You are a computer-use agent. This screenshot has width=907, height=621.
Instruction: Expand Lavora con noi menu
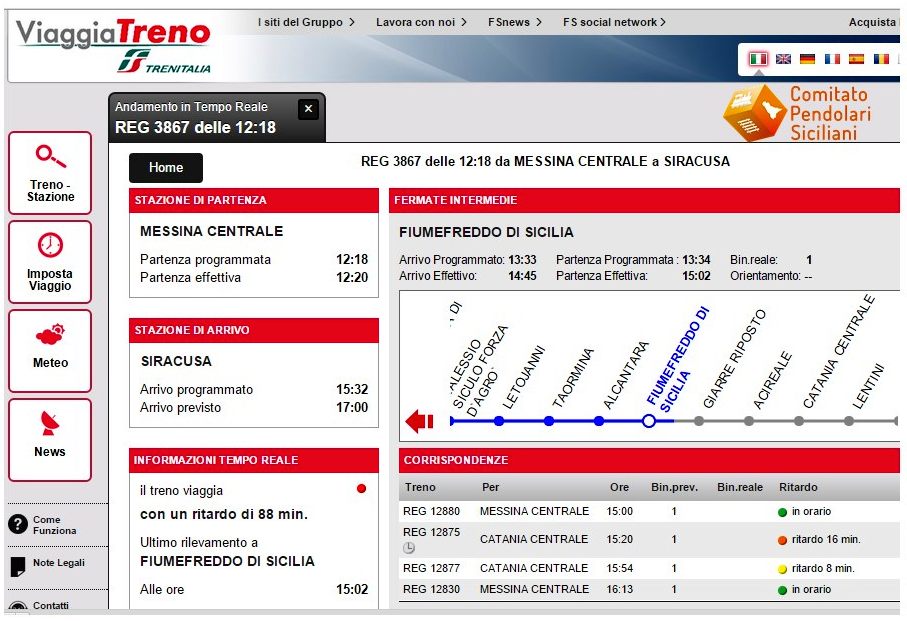pyautogui.click(x=421, y=22)
